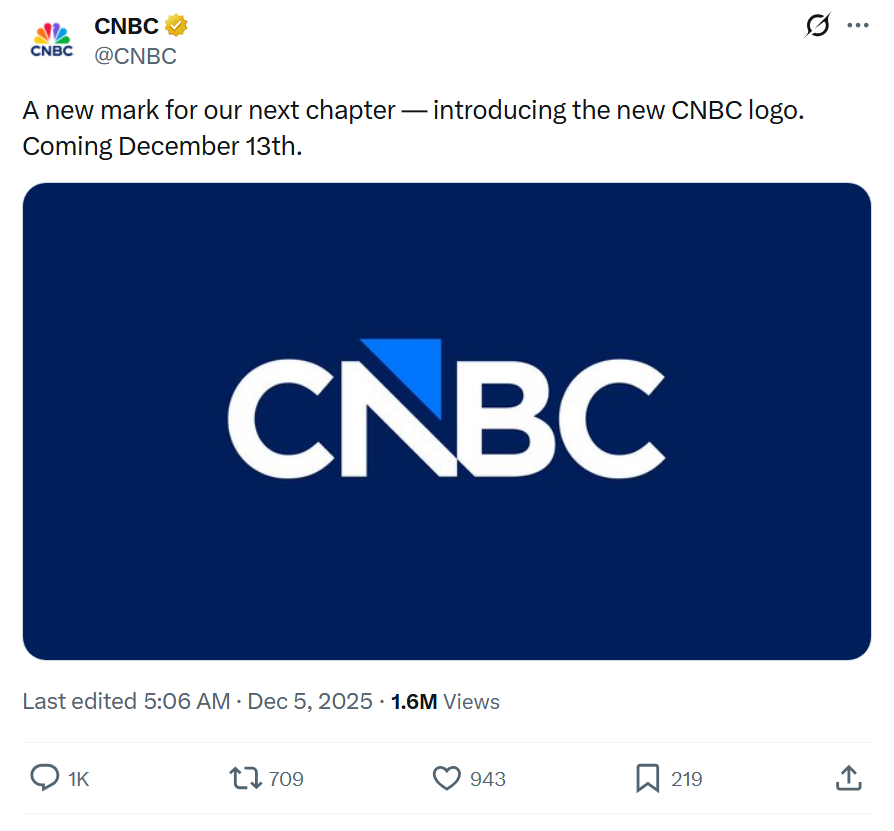Click the bold CNBC display name
Viewport: 894px width, 831px height.
click(x=126, y=26)
